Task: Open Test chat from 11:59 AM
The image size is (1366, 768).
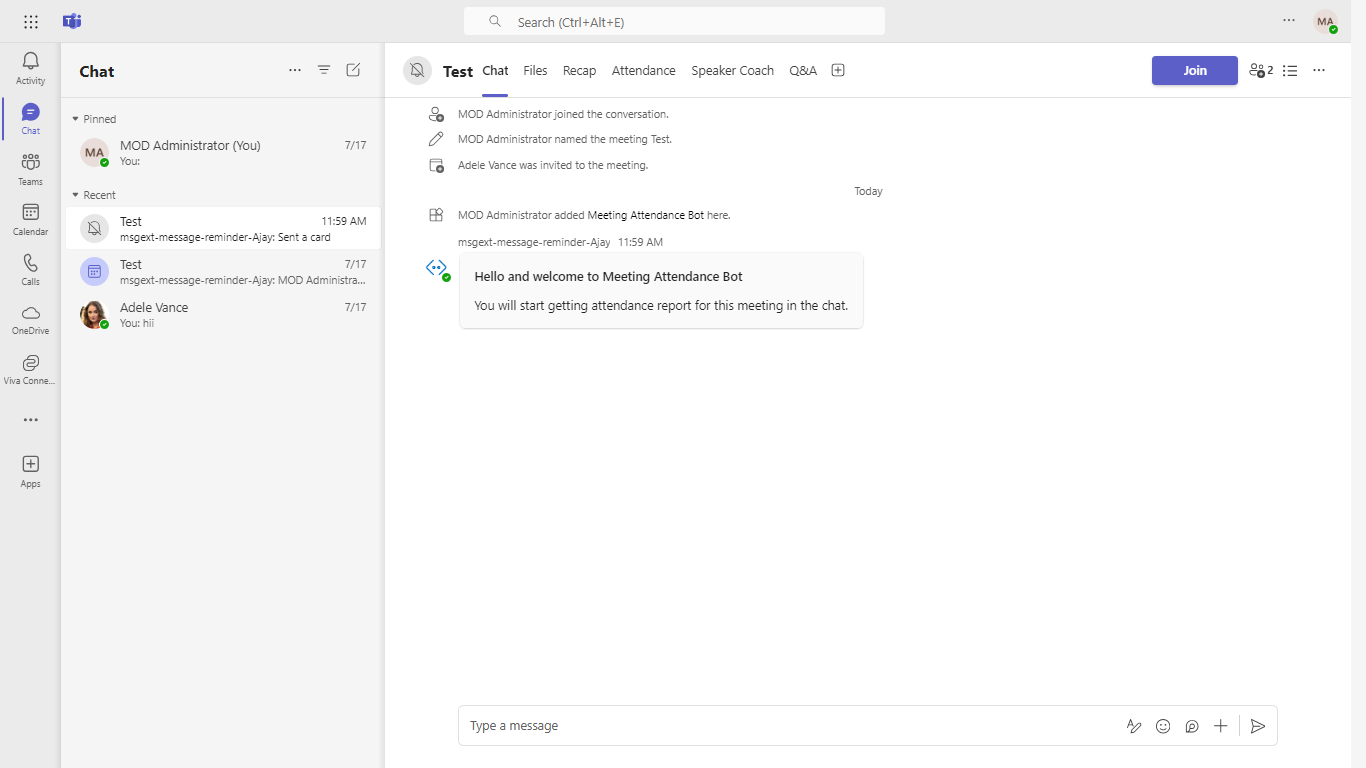Action: (223, 228)
